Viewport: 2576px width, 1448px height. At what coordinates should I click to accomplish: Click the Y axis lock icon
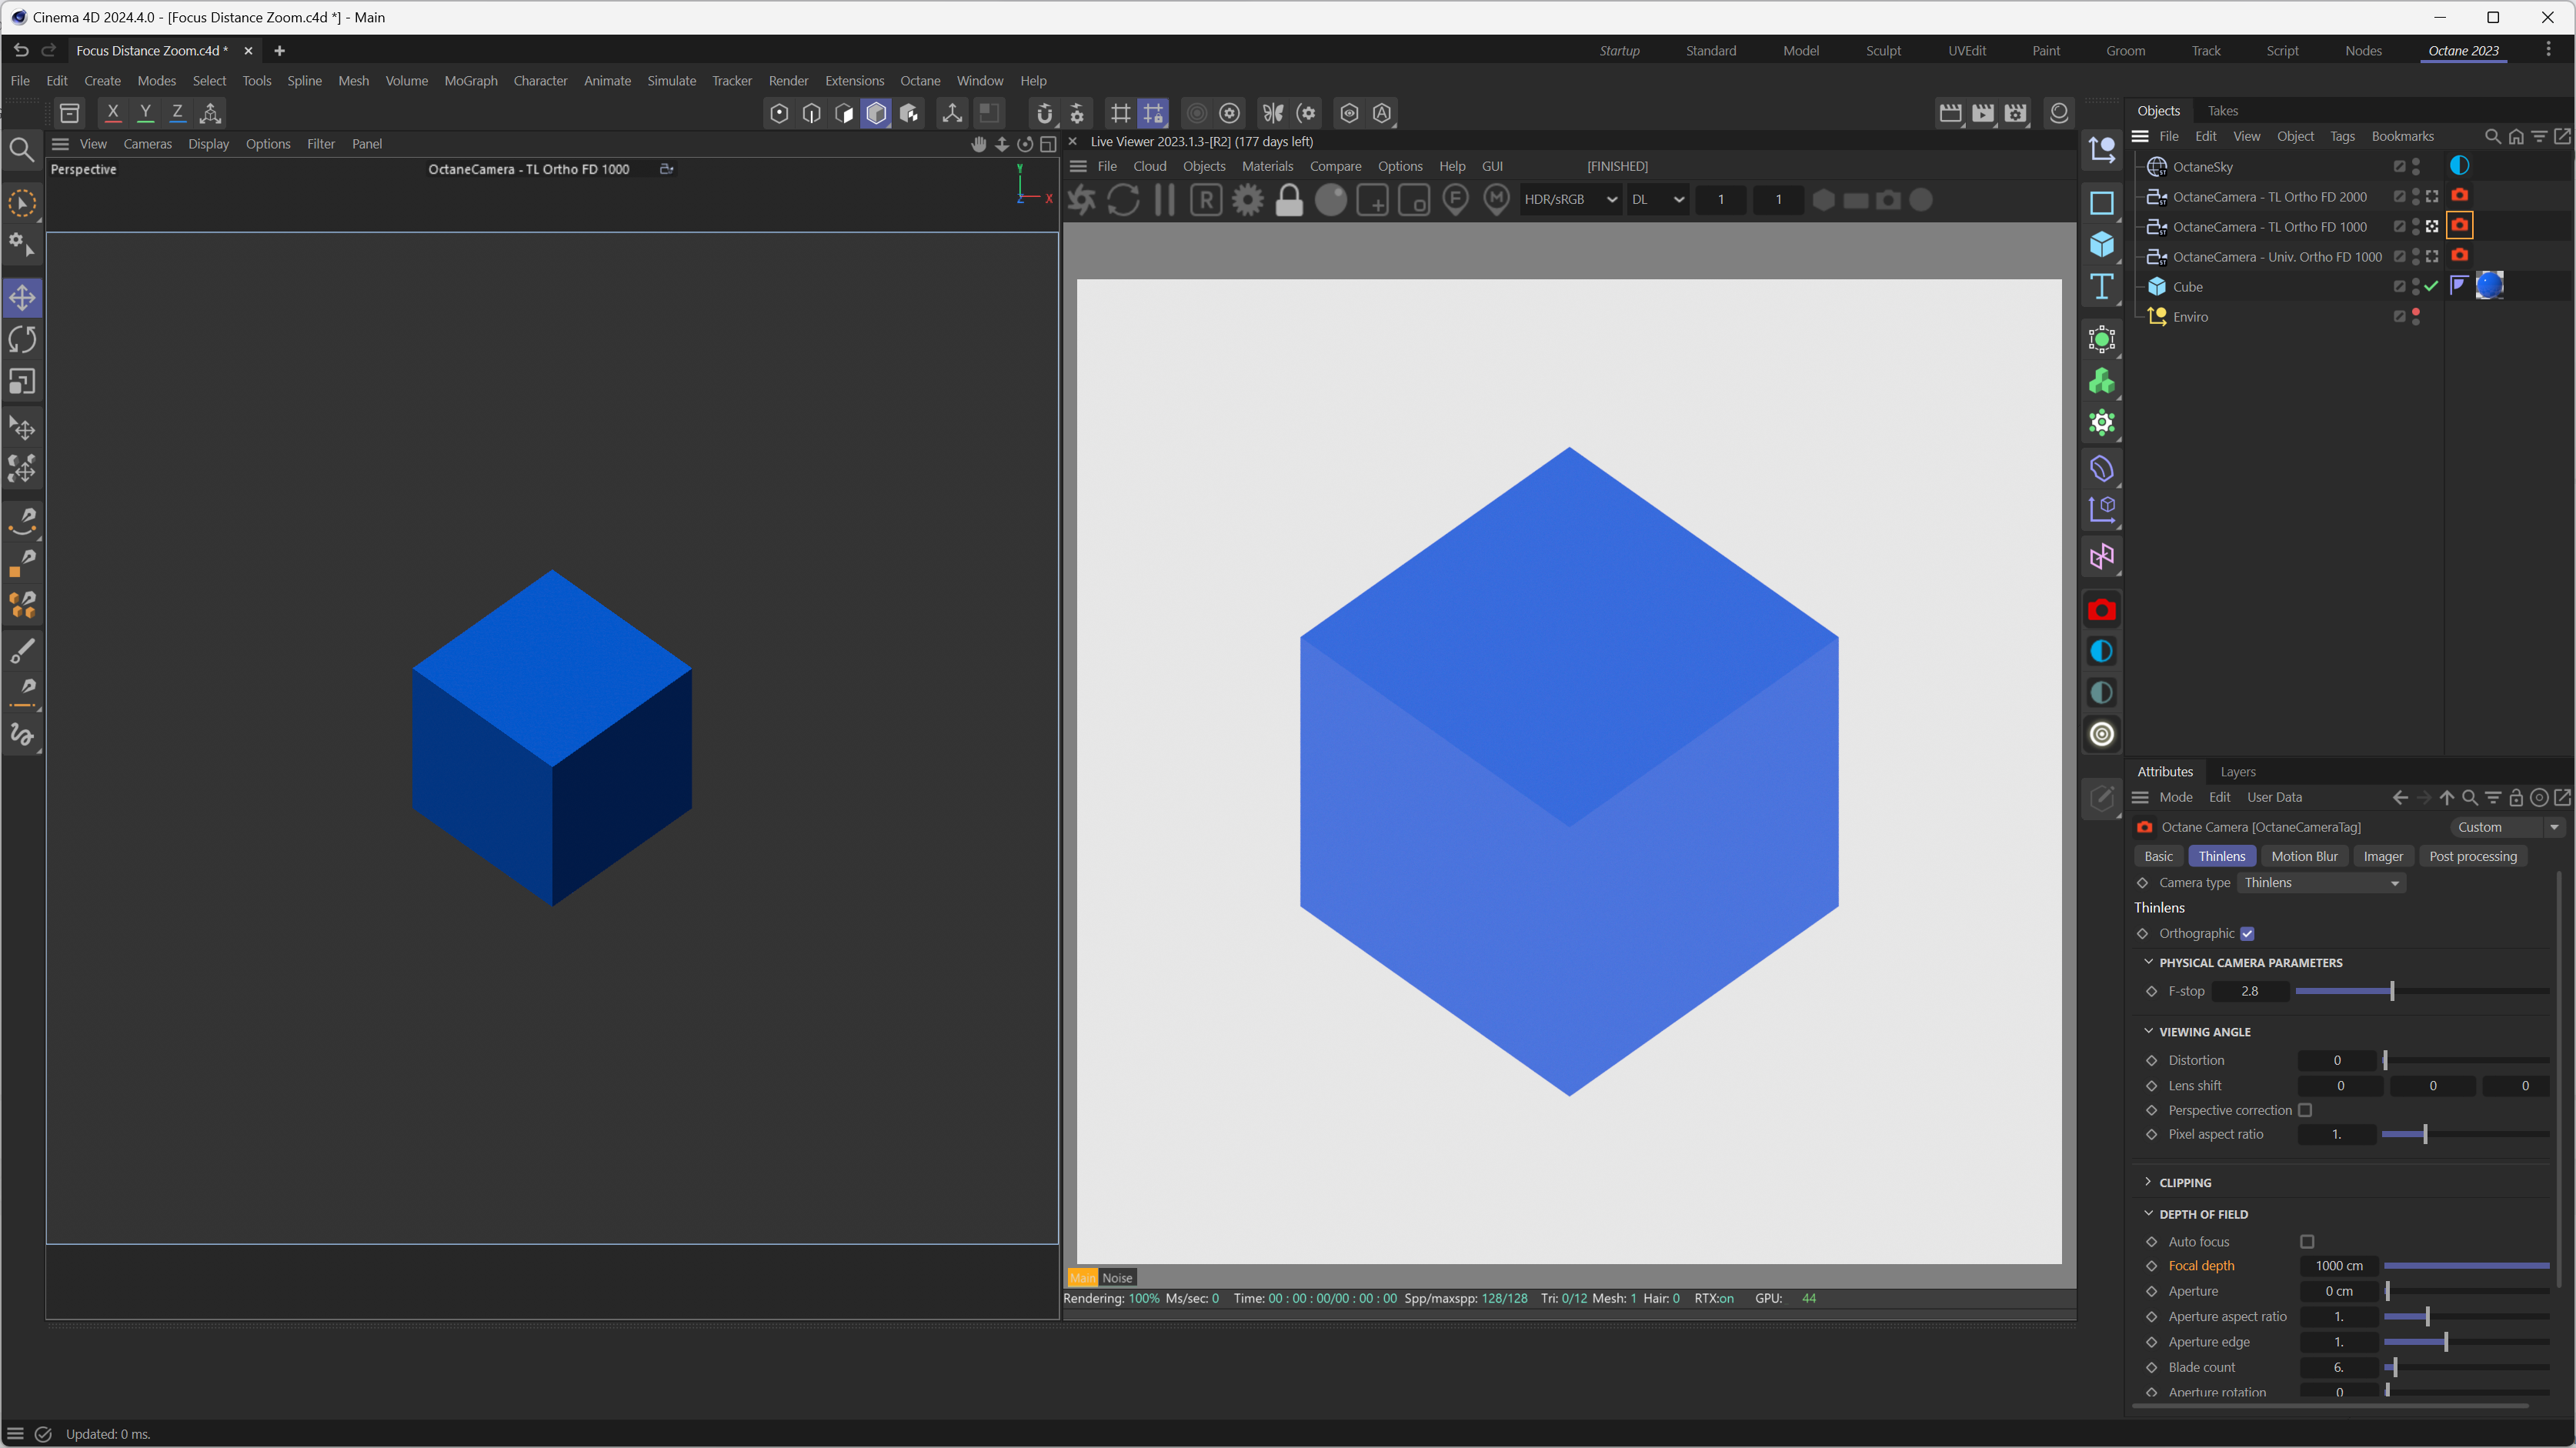(145, 113)
